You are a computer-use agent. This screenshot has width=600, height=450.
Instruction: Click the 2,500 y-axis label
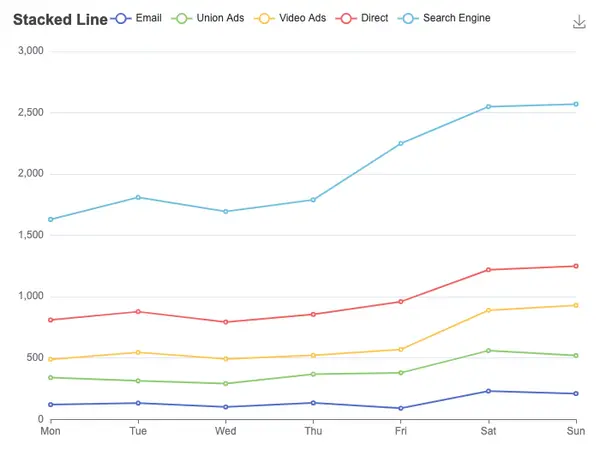point(31,112)
